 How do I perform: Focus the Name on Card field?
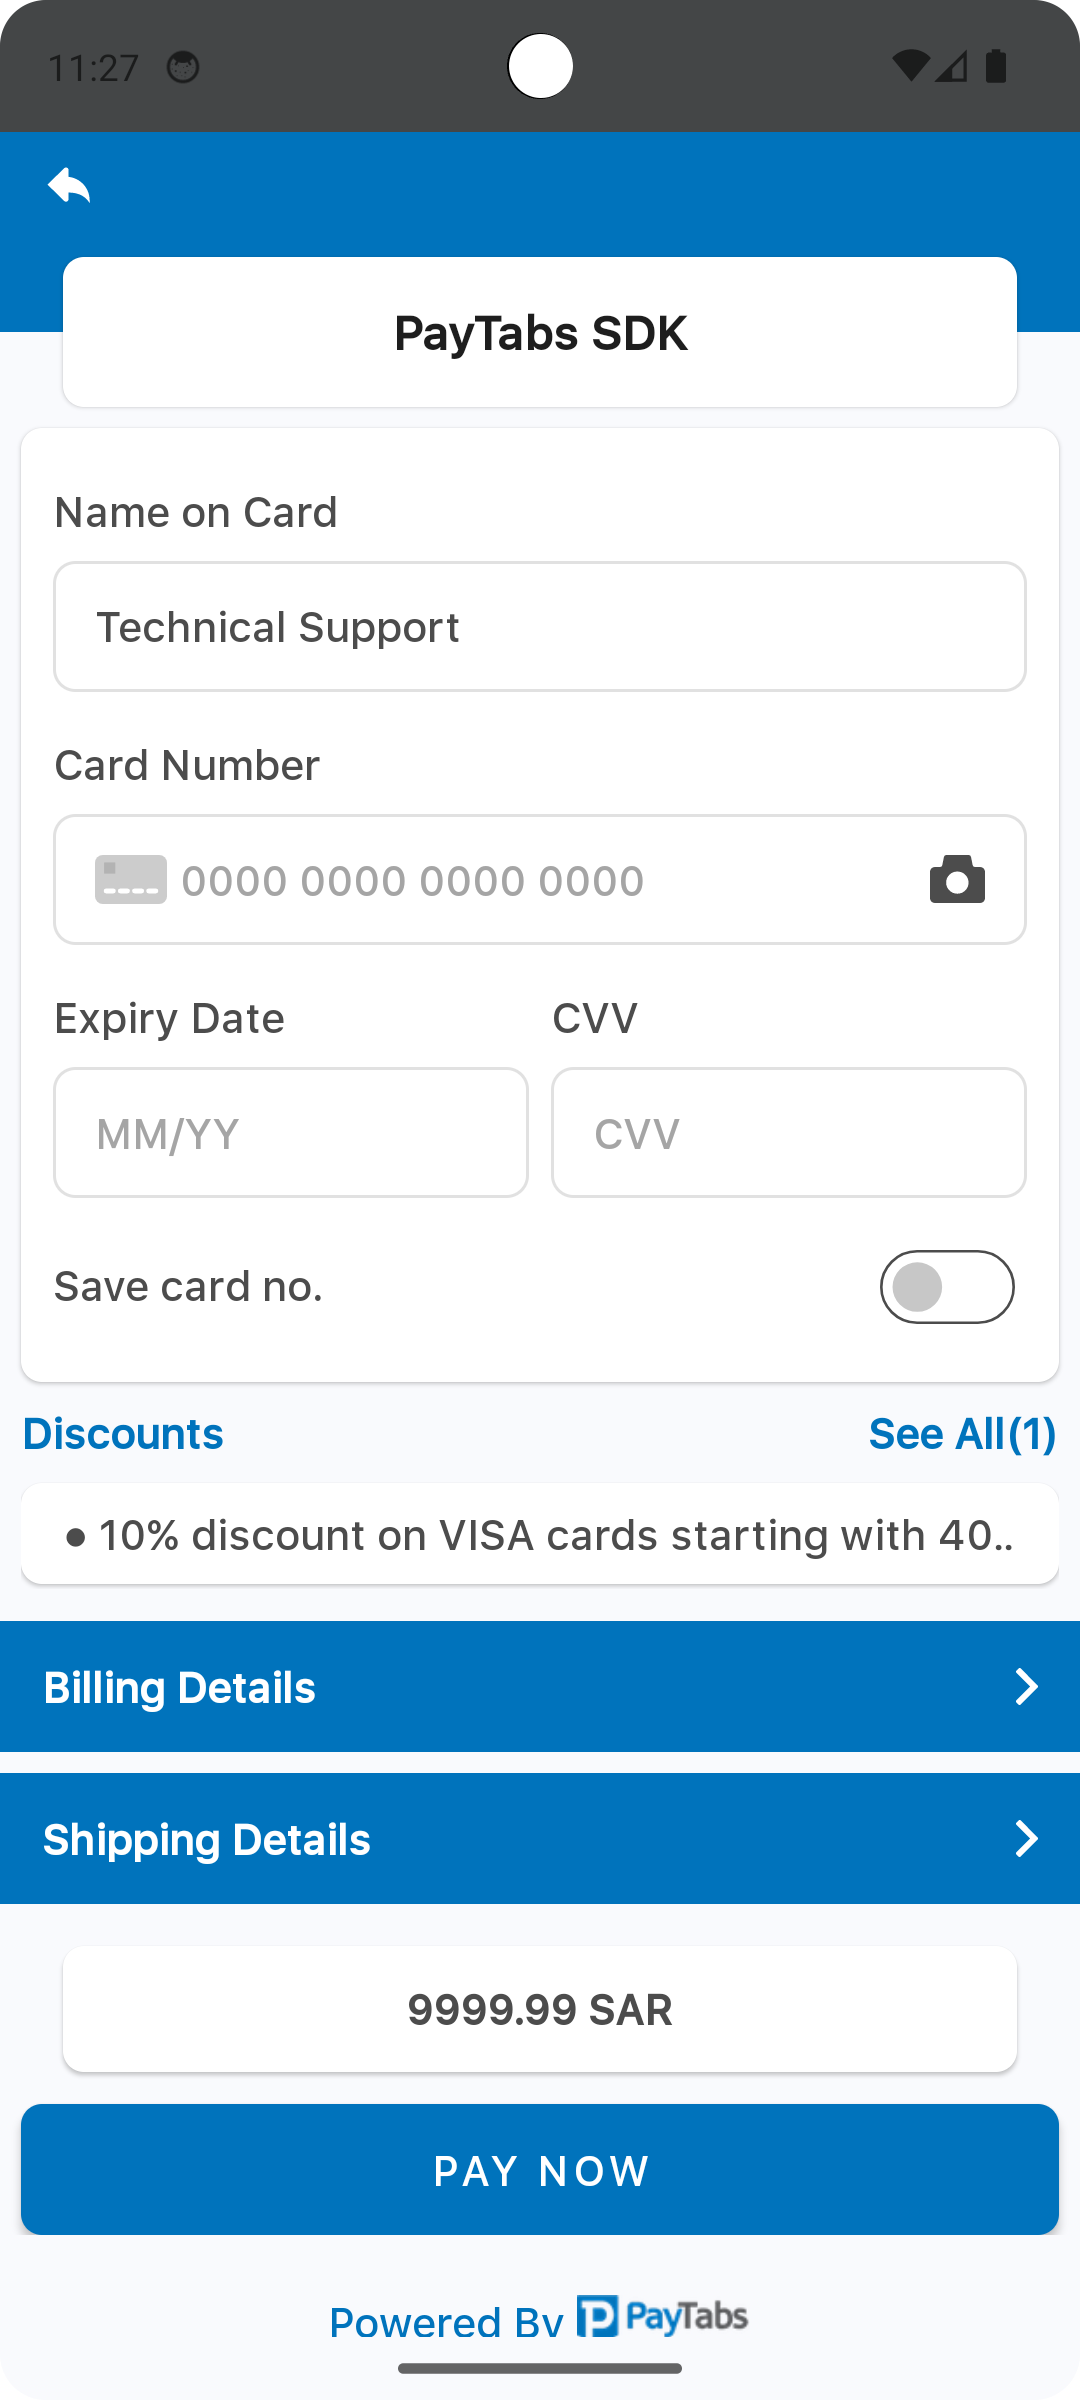point(540,627)
